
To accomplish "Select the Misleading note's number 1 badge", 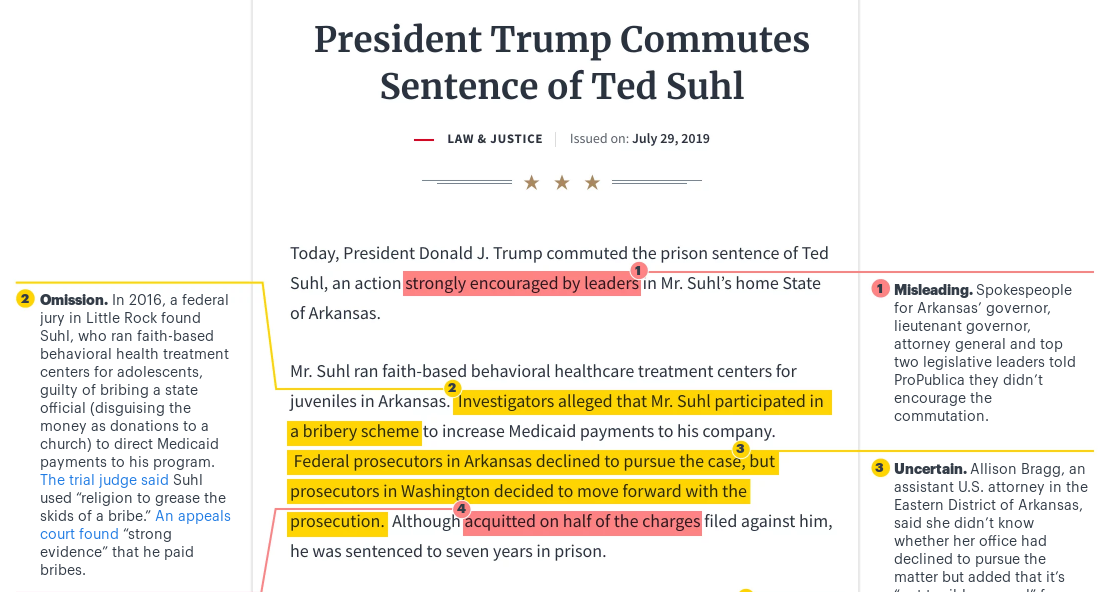I will tap(880, 289).
